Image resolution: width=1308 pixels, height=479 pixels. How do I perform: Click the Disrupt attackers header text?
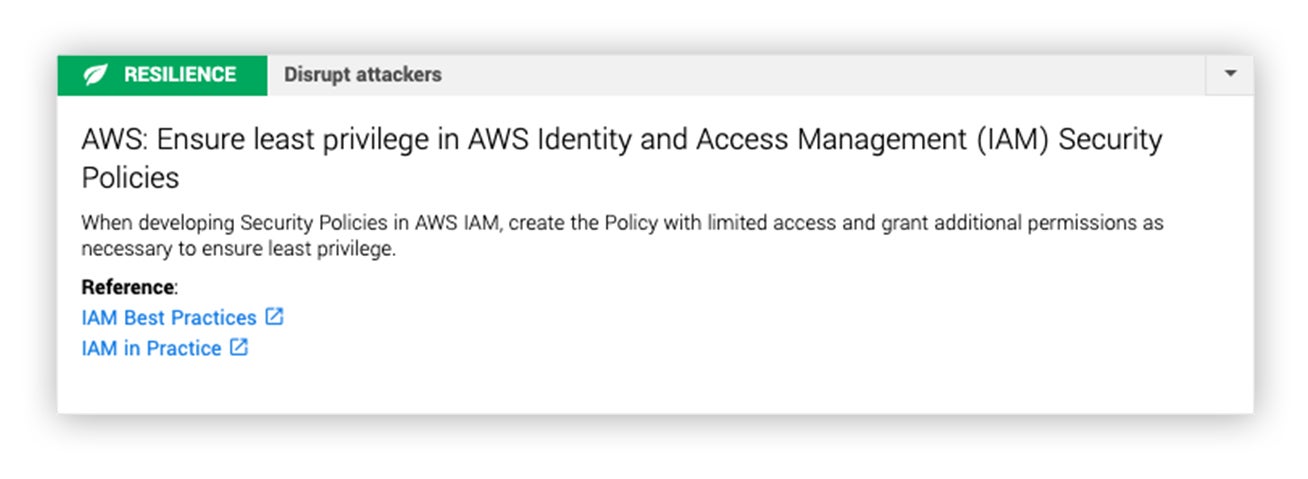362,75
